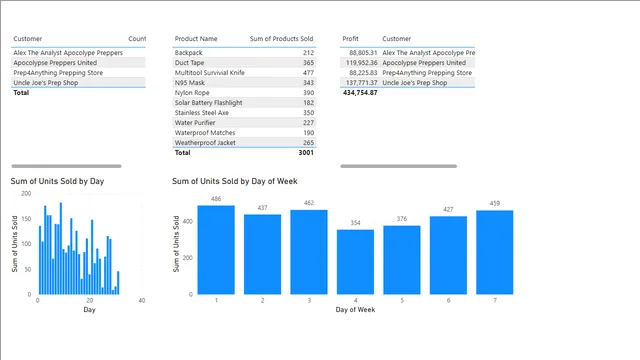
Task: Select the Day of Week 4 bar (354)
Action: pyautogui.click(x=356, y=262)
